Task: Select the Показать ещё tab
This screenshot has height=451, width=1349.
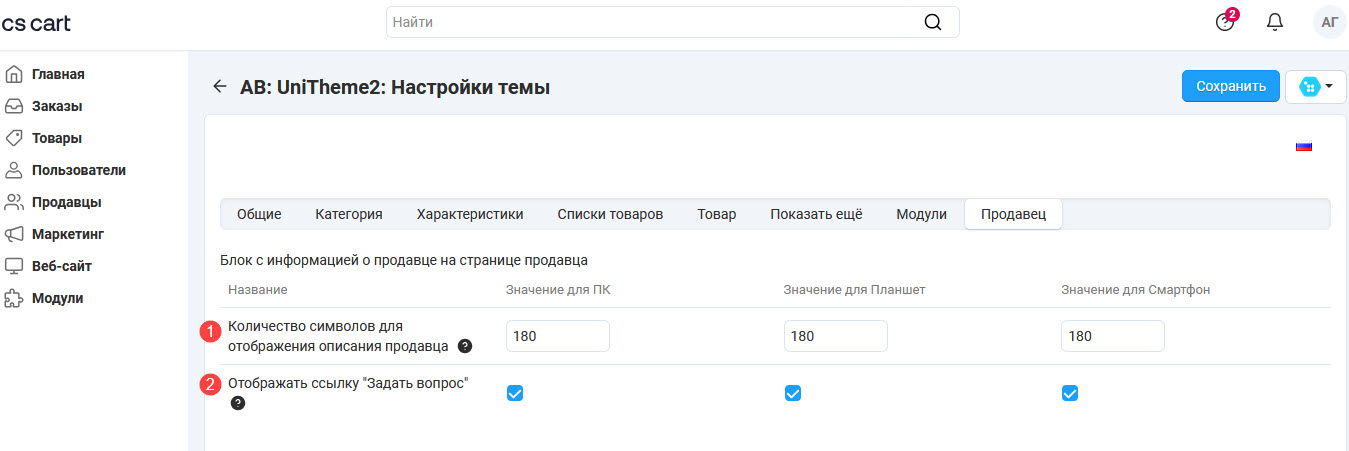Action: [x=816, y=214]
